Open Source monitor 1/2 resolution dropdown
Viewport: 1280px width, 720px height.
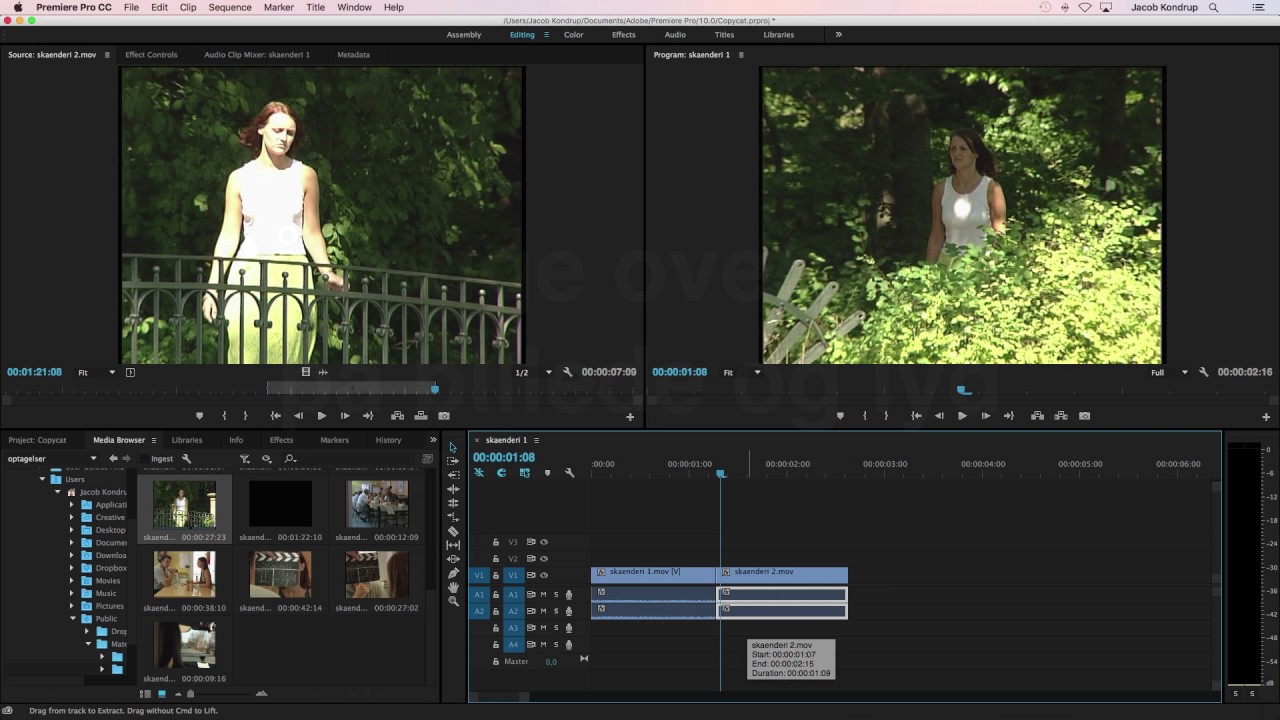[x=533, y=372]
